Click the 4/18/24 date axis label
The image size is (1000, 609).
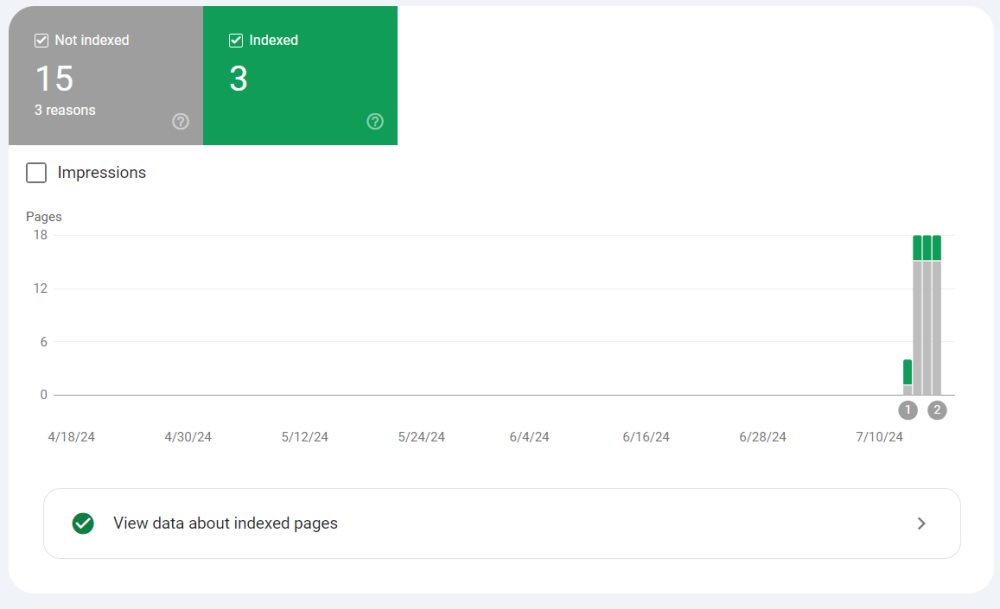(x=72, y=437)
